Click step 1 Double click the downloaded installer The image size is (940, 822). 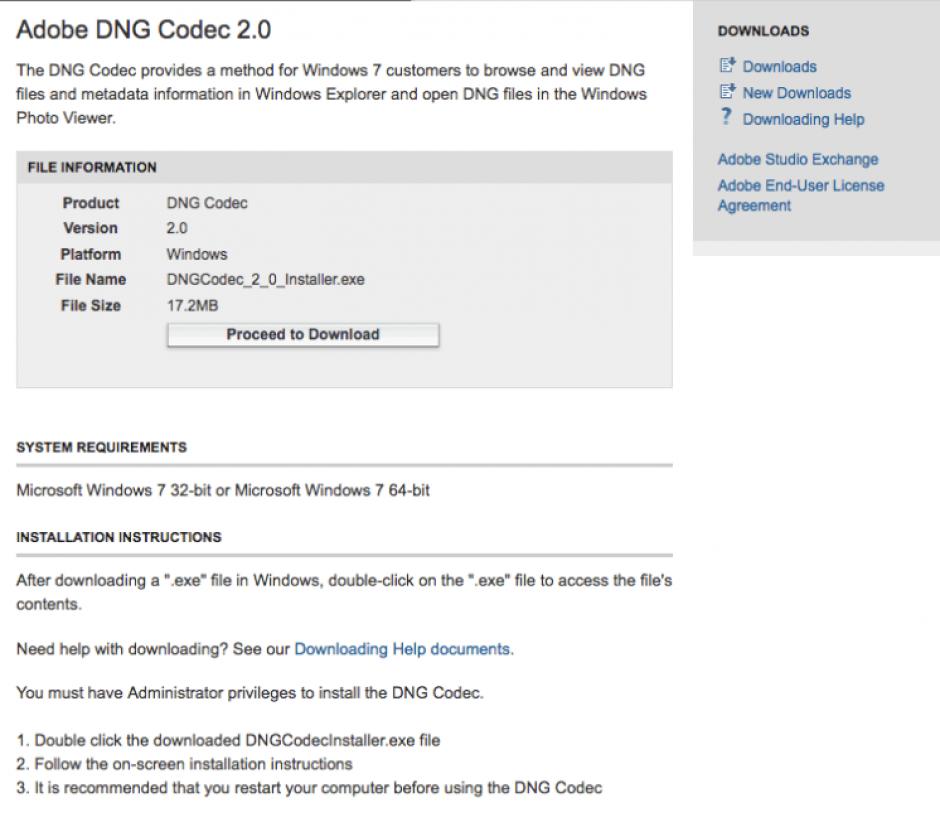click(228, 740)
